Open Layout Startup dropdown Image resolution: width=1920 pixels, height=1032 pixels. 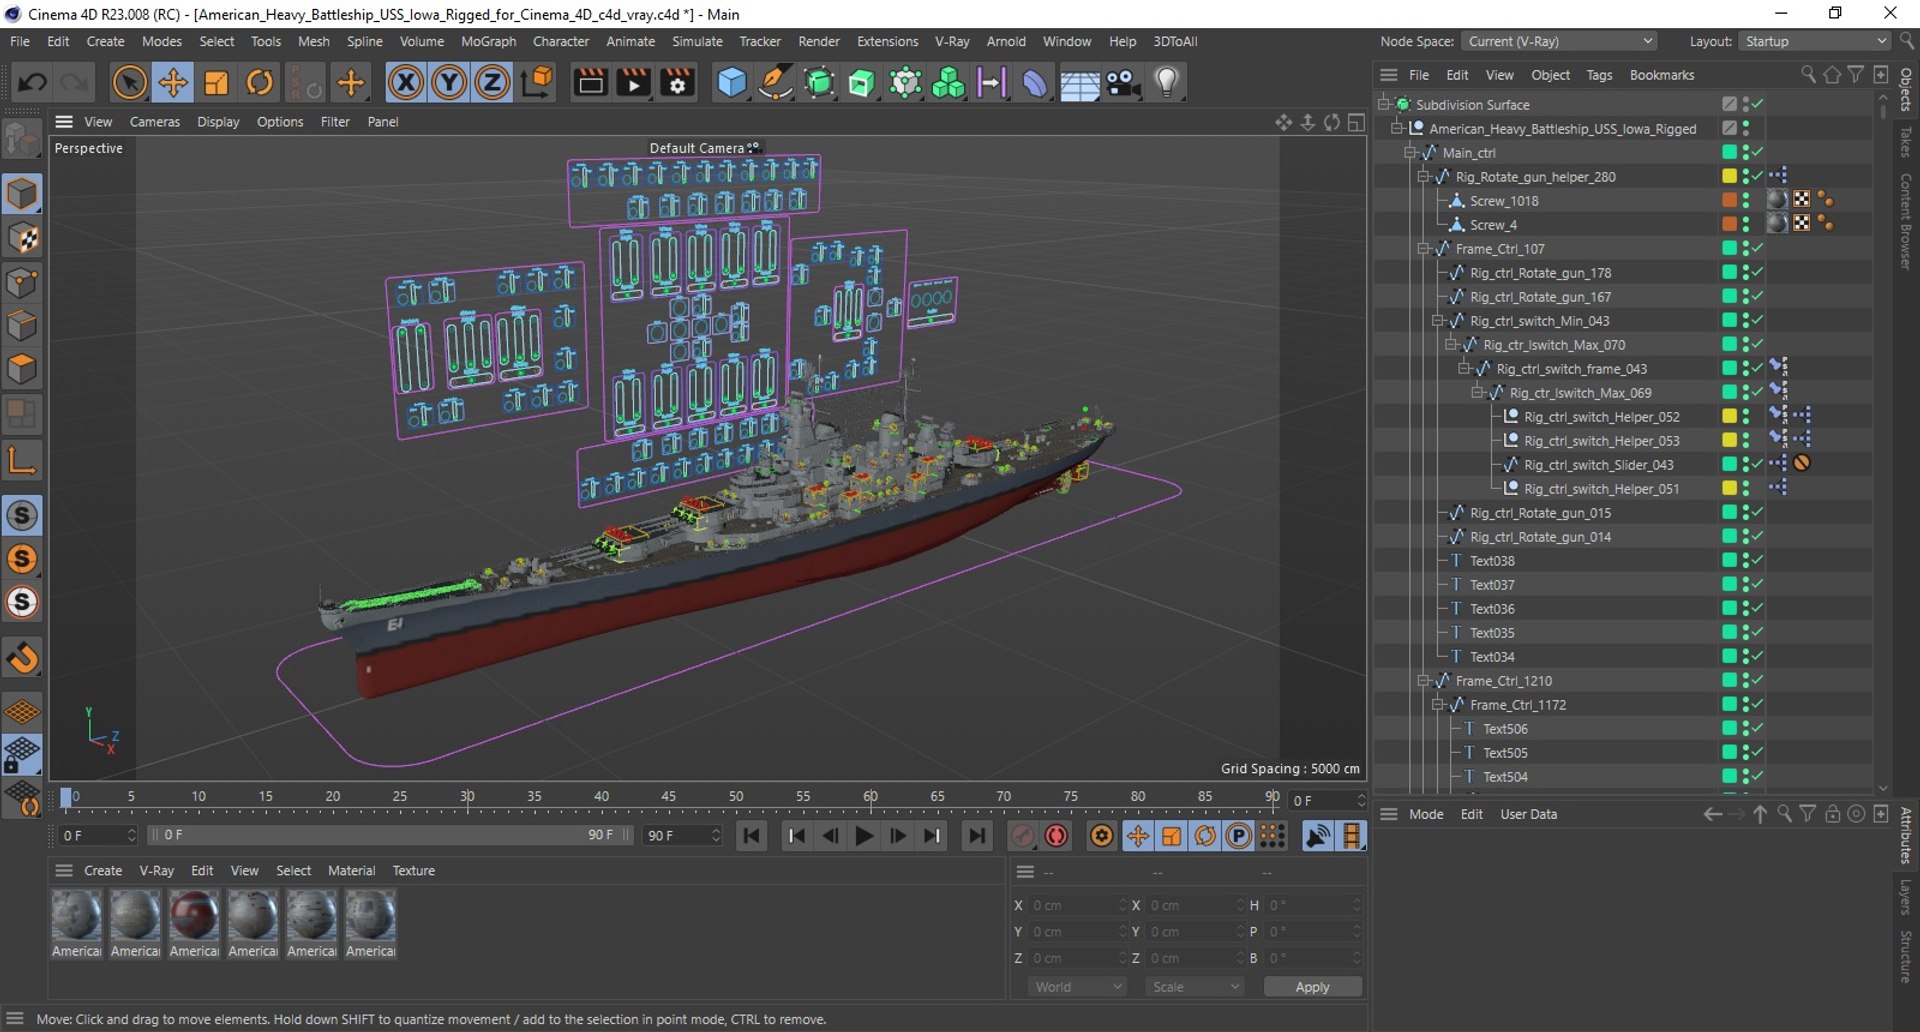1814,41
